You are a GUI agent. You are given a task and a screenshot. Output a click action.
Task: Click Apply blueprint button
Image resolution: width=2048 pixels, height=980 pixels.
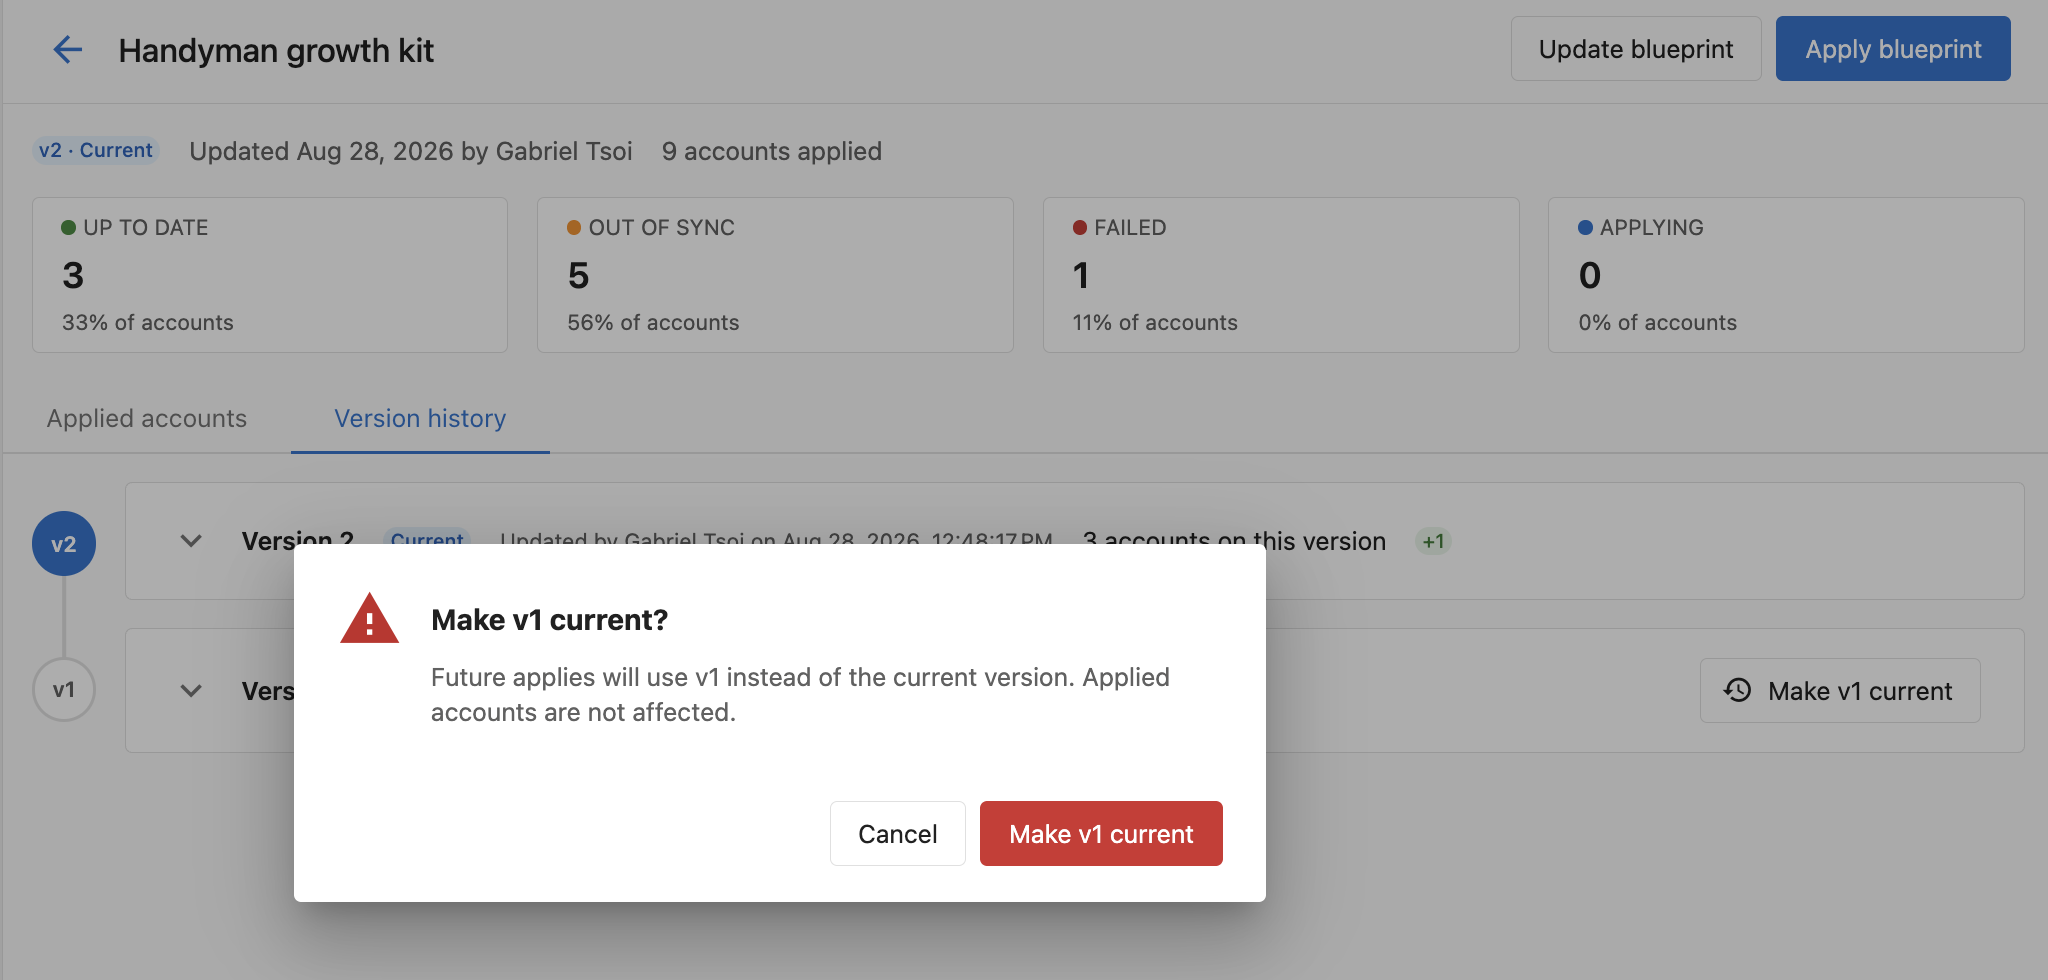click(1893, 49)
